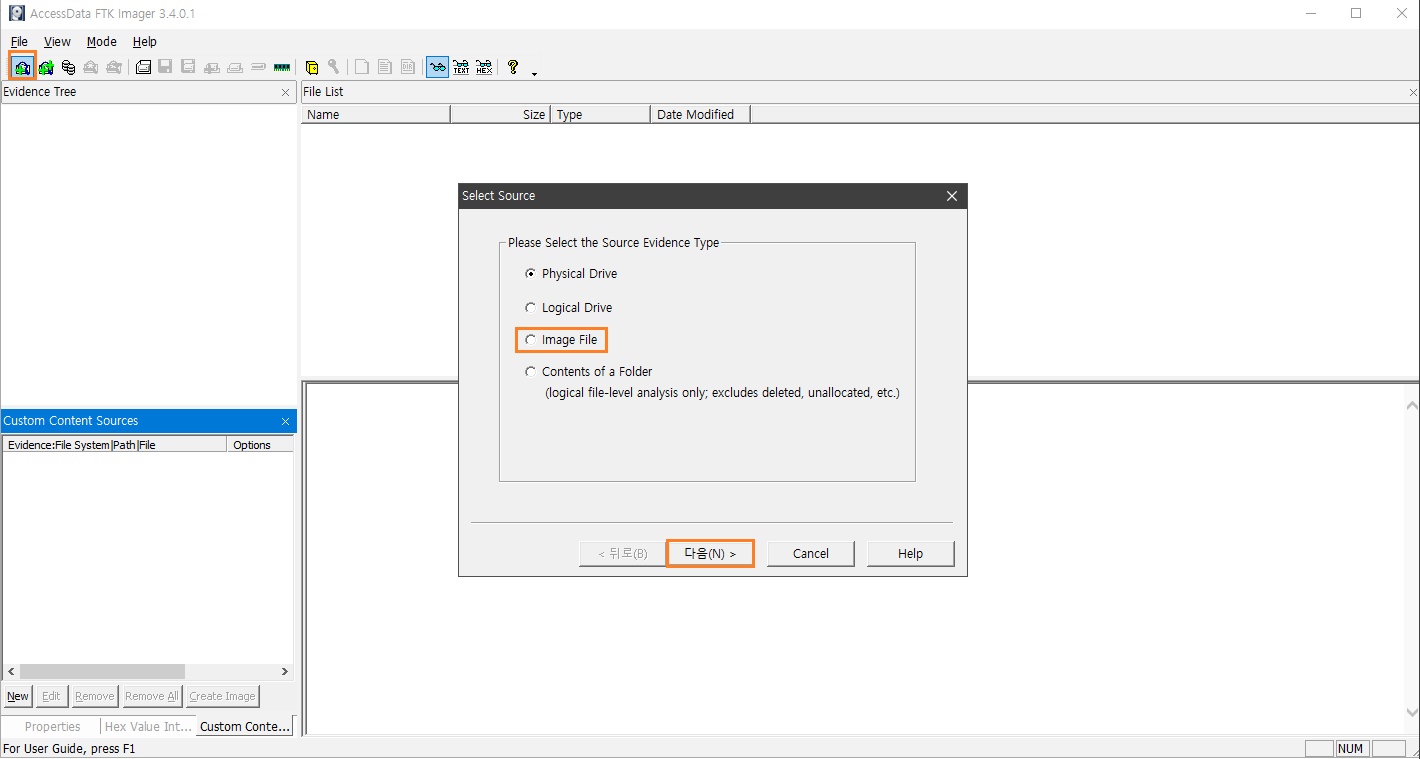Close the File List panel
The height and width of the screenshot is (759, 1420).
[1413, 92]
